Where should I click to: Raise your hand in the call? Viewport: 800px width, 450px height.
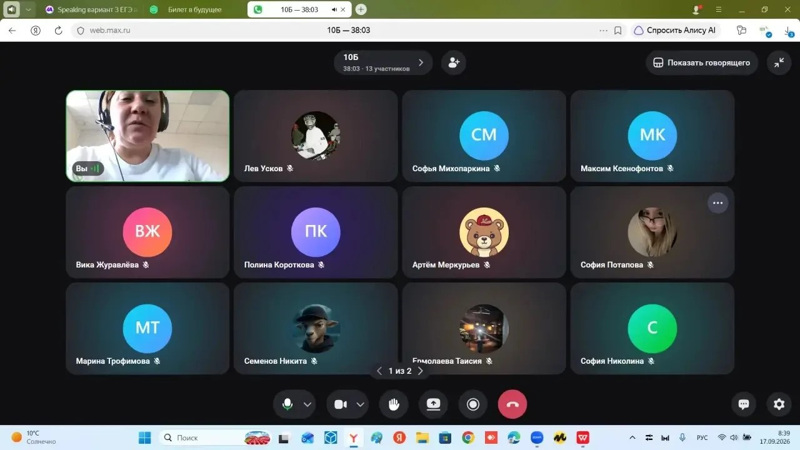pos(393,404)
